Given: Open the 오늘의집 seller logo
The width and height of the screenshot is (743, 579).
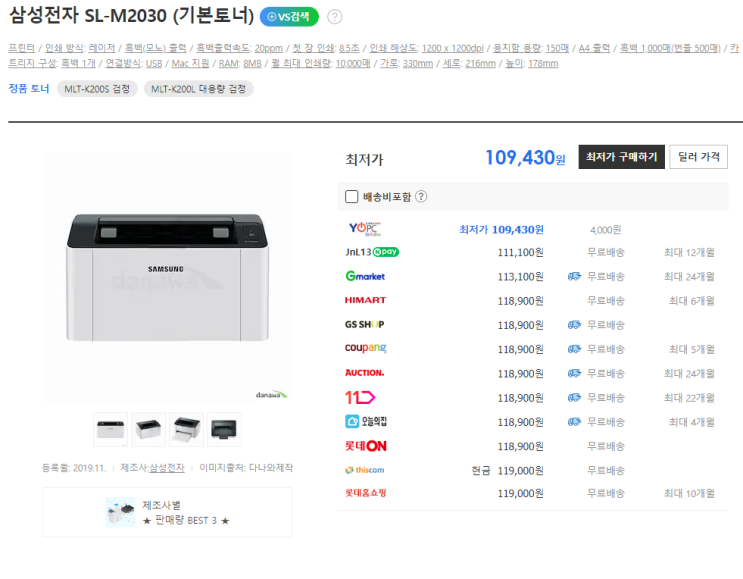Looking at the screenshot, I should [366, 421].
